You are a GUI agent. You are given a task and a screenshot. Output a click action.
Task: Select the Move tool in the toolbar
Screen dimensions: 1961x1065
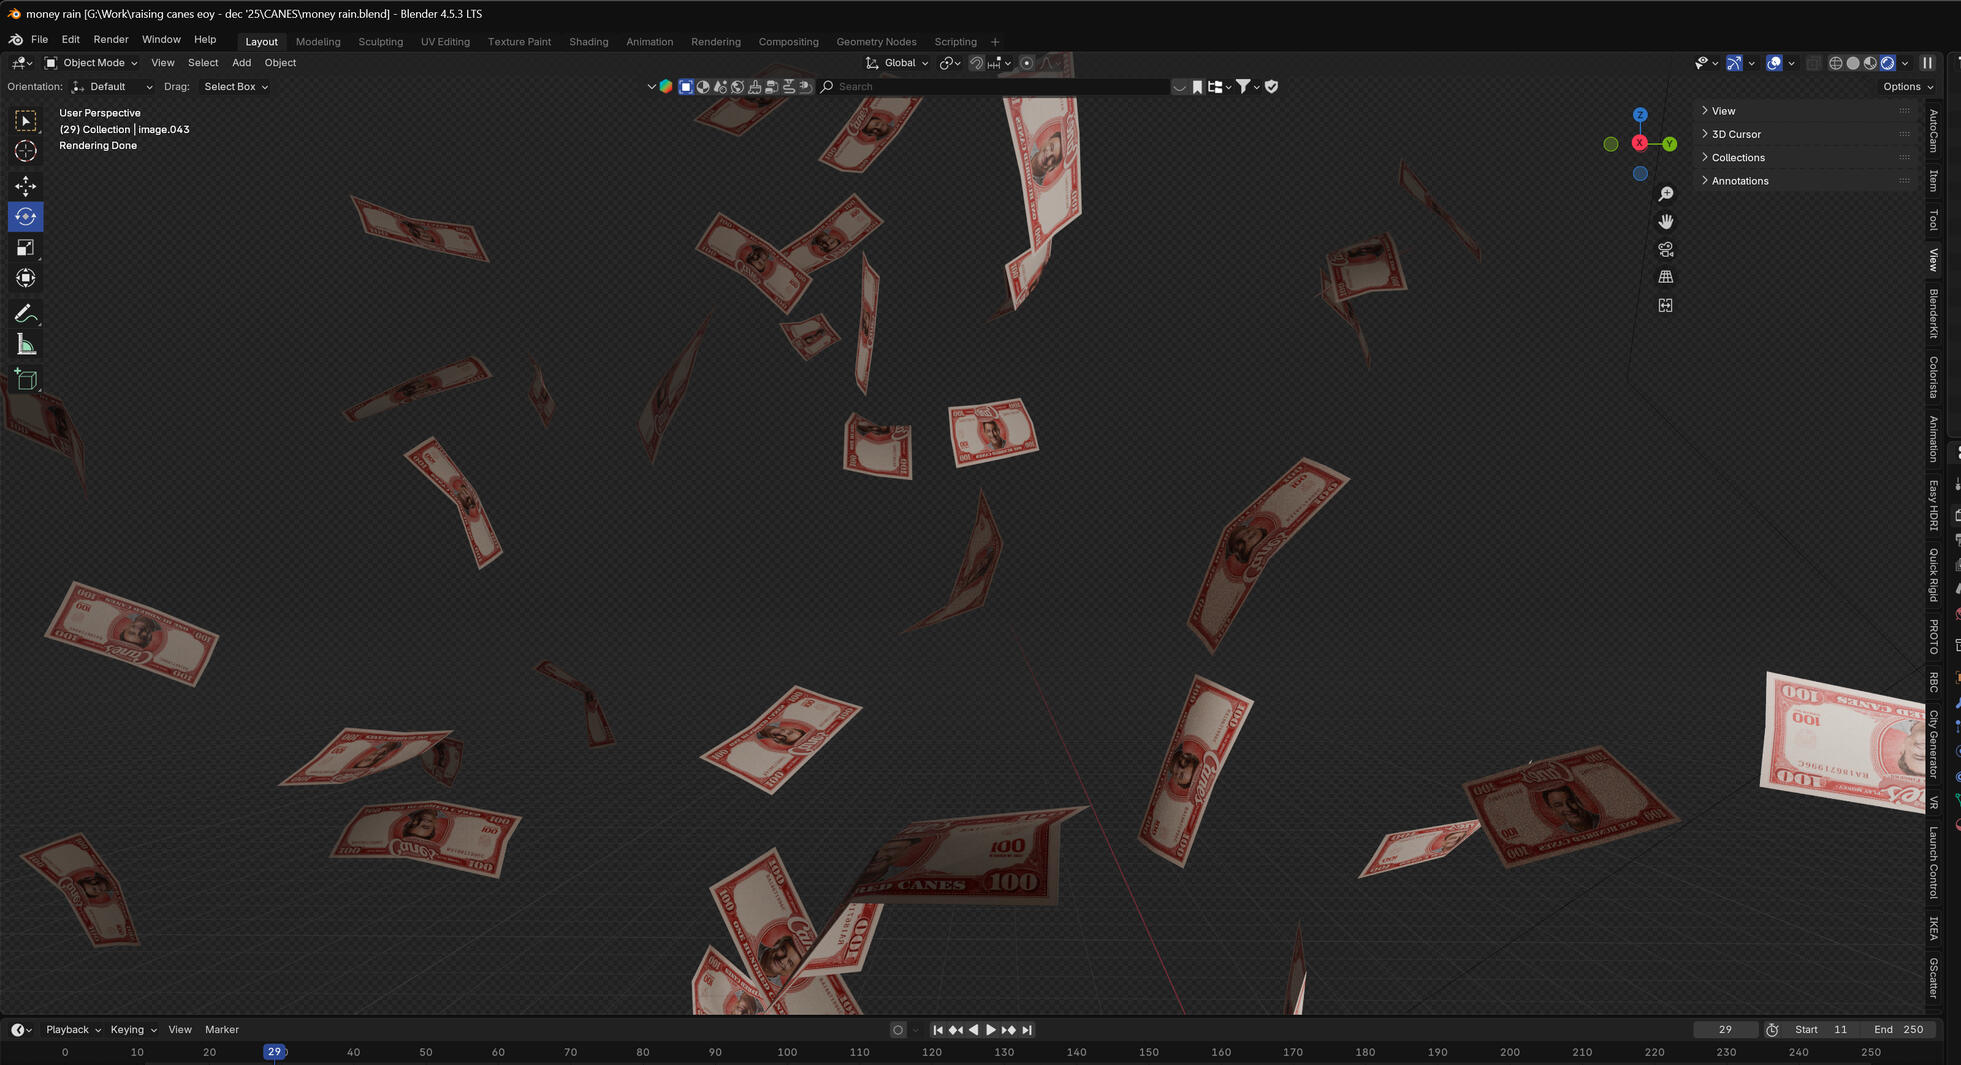click(x=26, y=186)
